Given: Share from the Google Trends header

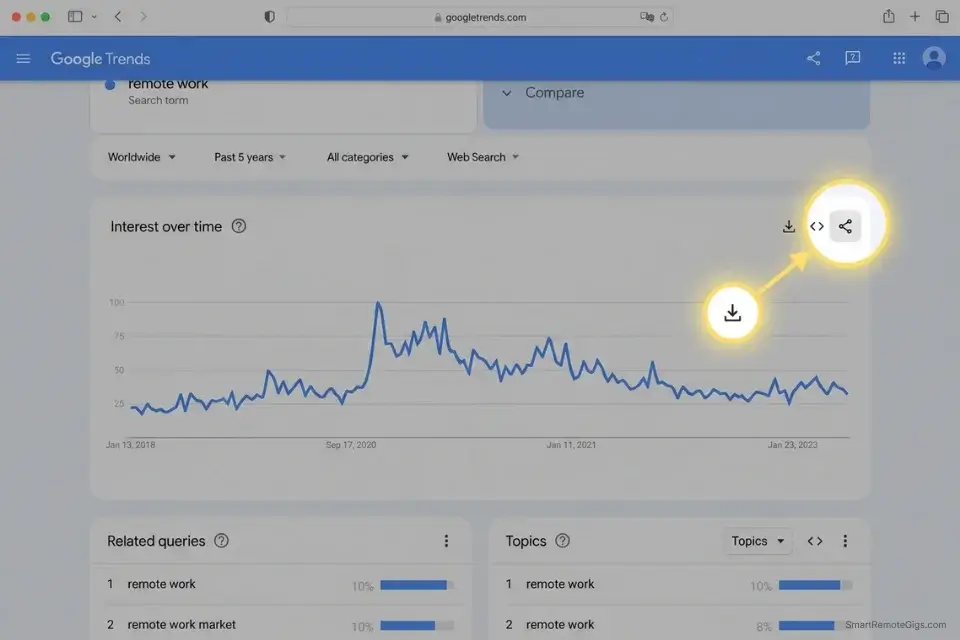Looking at the screenshot, I should (813, 58).
